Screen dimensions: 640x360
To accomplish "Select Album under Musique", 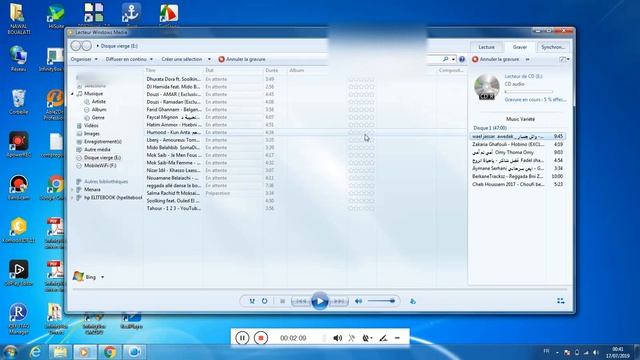I will [95, 110].
